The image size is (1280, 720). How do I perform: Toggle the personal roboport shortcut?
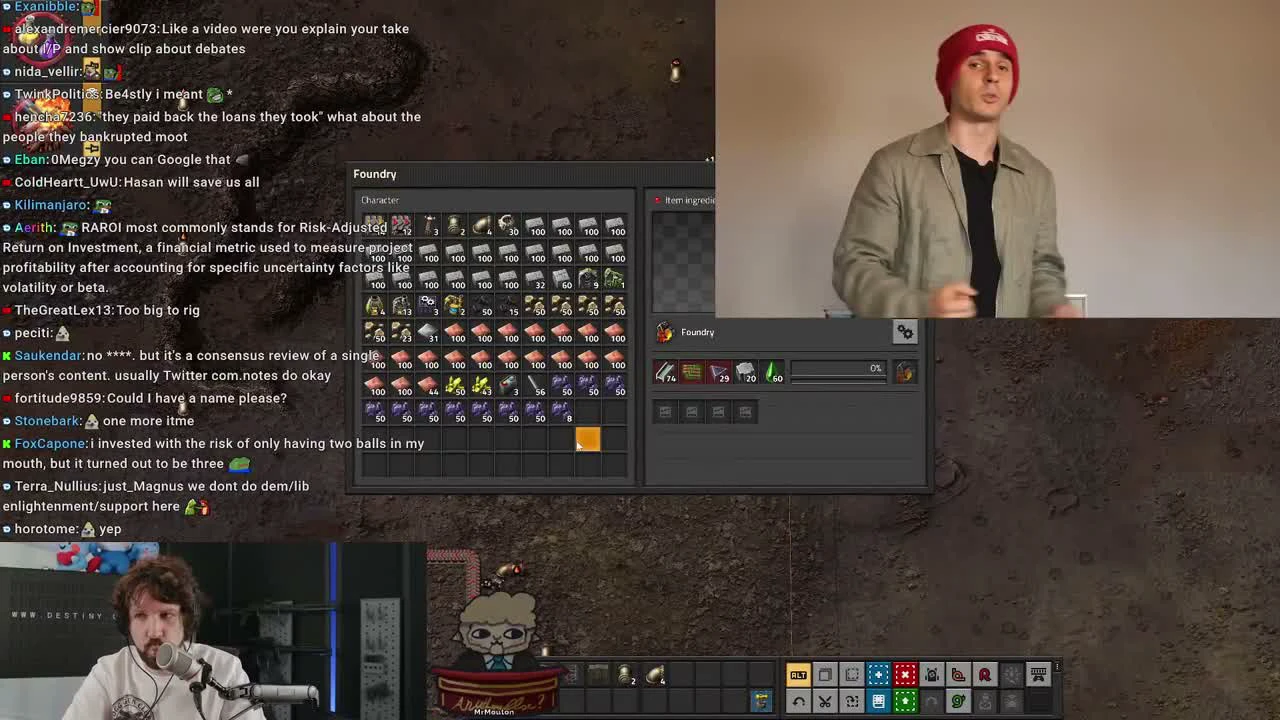coord(932,675)
